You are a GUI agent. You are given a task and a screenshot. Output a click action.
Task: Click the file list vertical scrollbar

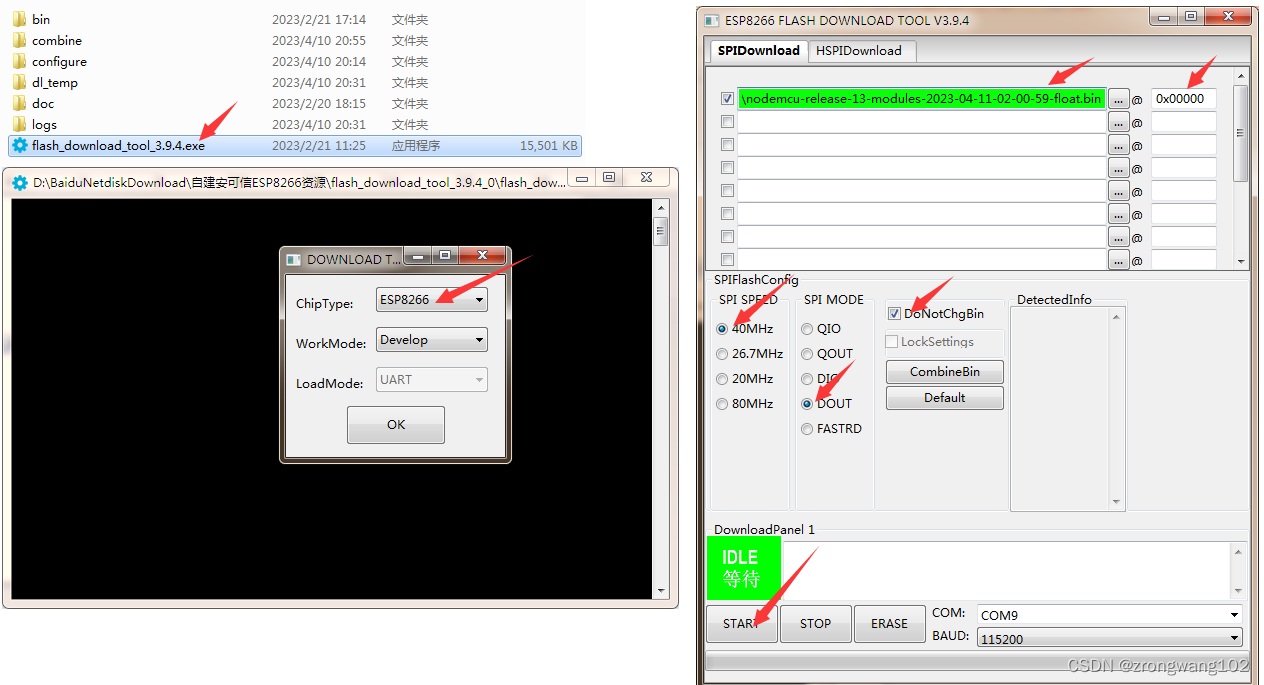1241,168
